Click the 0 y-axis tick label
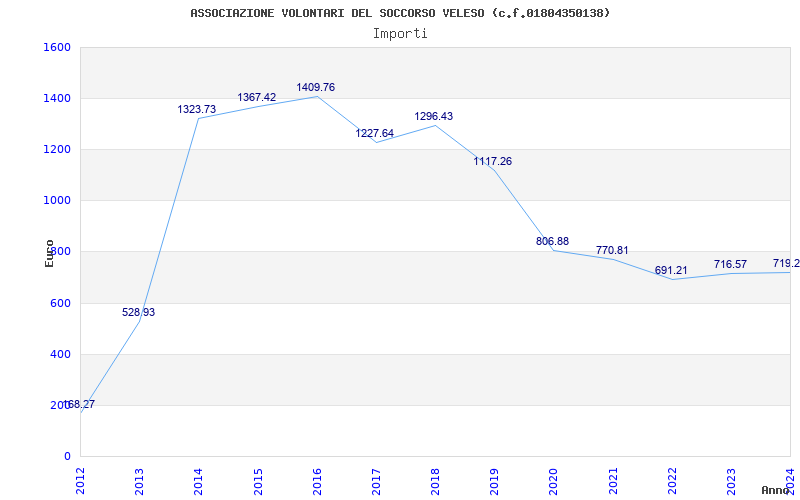The height and width of the screenshot is (500, 800). coord(67,457)
